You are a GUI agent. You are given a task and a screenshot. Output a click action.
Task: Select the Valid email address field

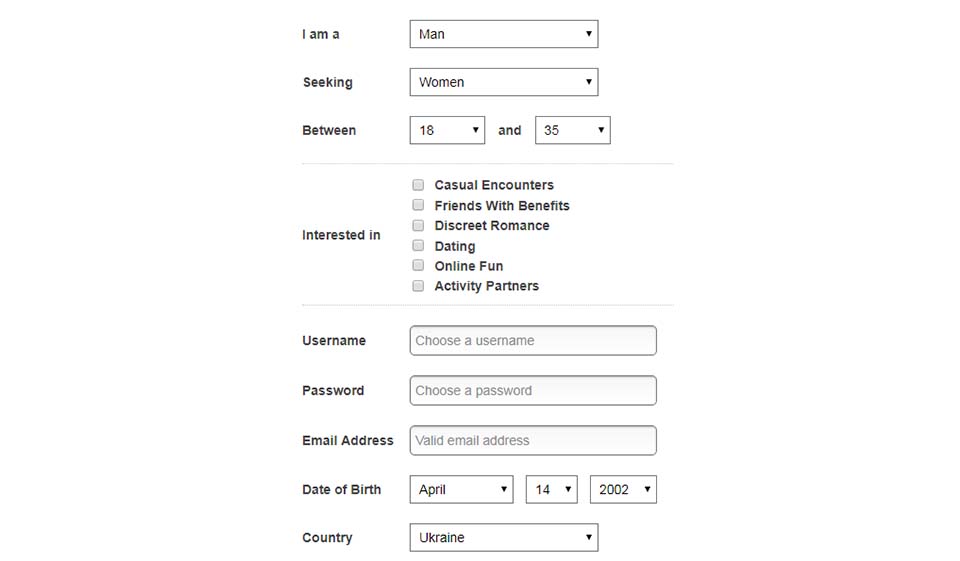tap(533, 440)
